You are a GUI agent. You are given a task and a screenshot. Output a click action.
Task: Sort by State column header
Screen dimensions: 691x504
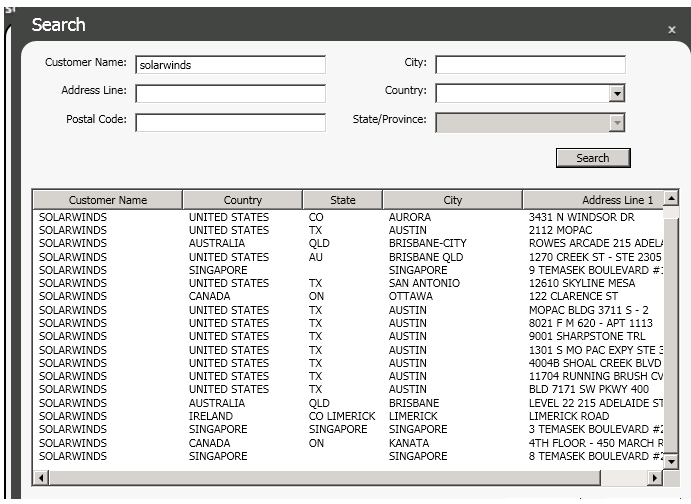click(342, 200)
